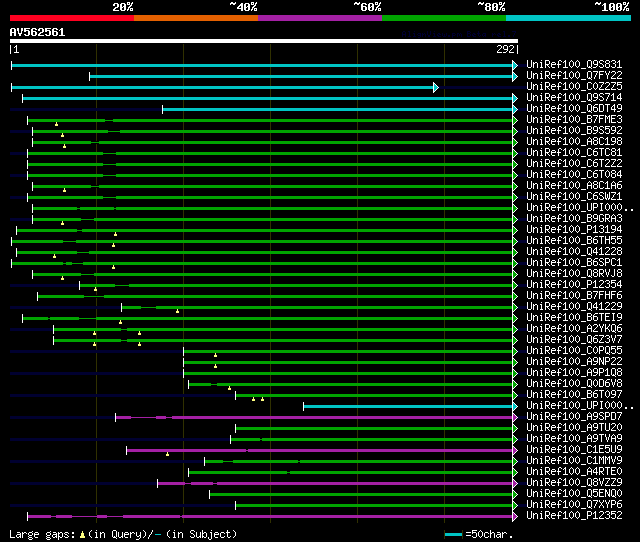Viewport: 640px width, 542px height.
Task: Select the UniRef100_C1MMV9 label
Action: click(574, 461)
